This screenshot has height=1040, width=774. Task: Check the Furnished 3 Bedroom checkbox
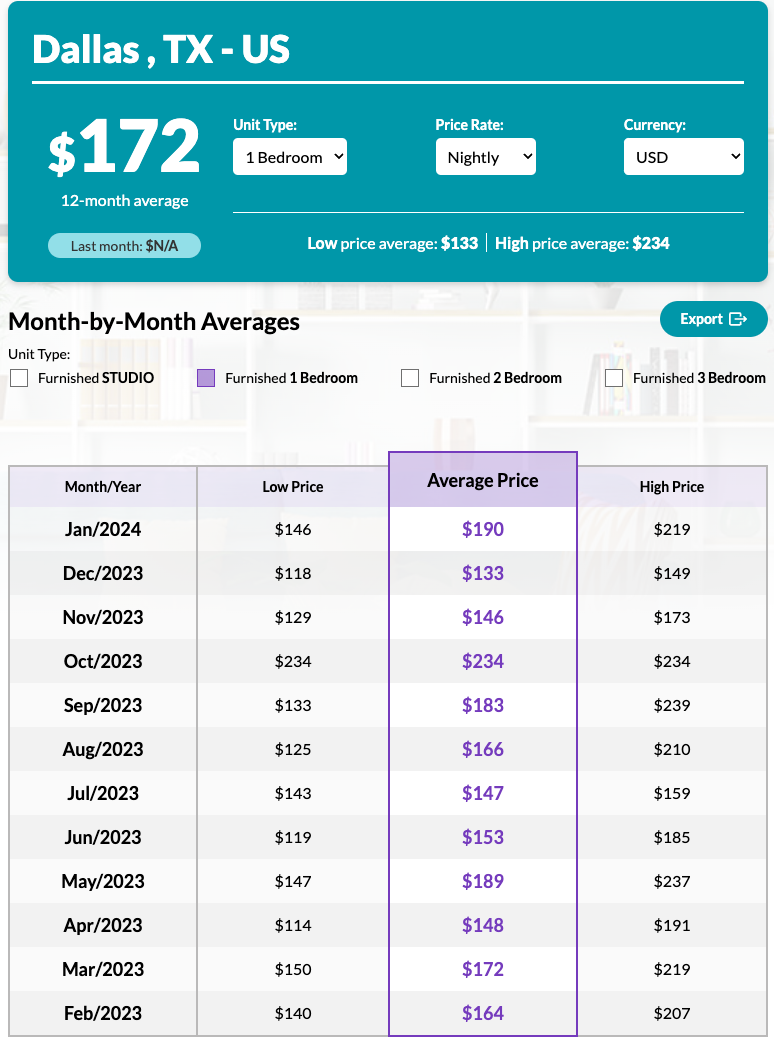click(614, 378)
